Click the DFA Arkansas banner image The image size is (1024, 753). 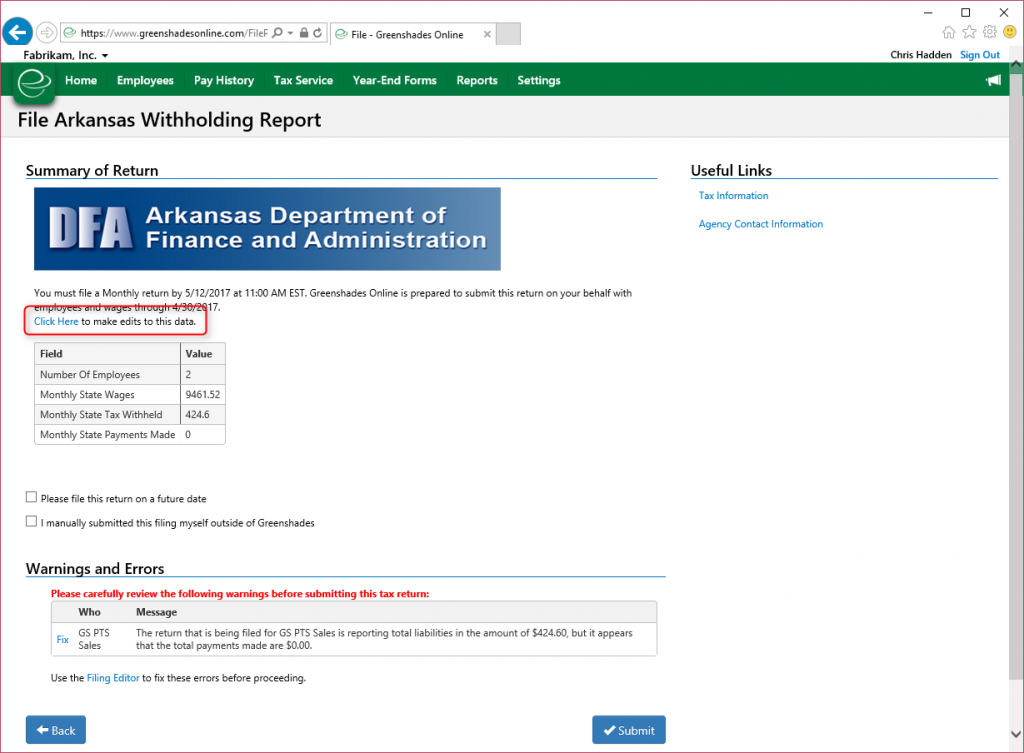pyautogui.click(x=267, y=229)
